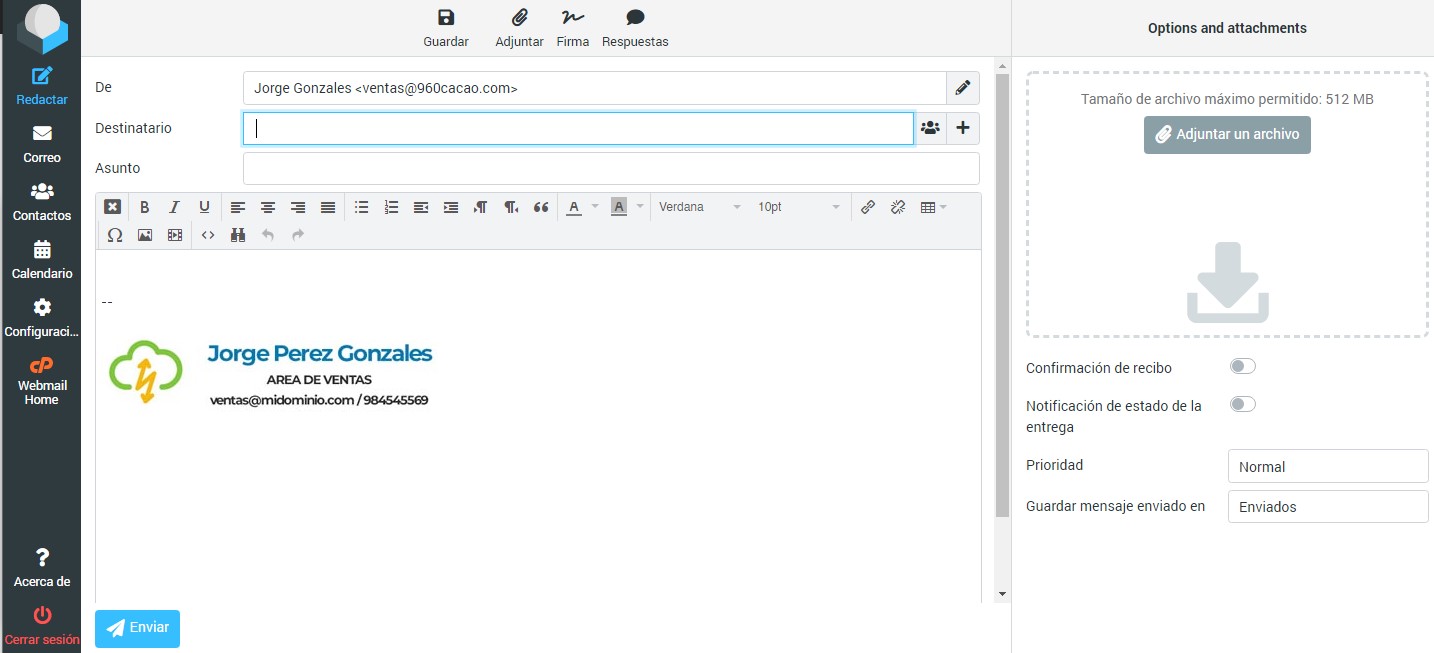Go to Webmail Home
Screen dimensions: 1434x653
click(x=42, y=381)
